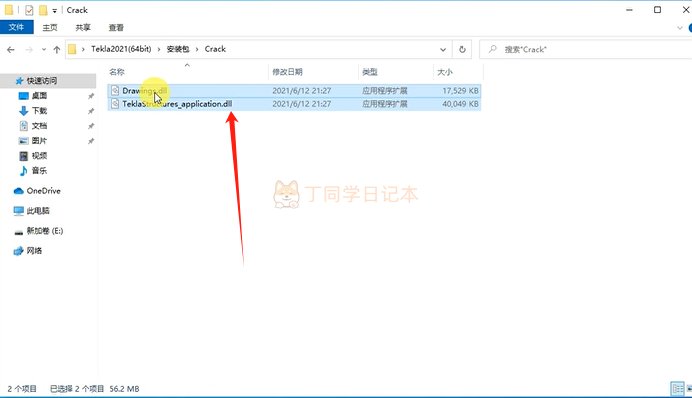Click Tekla2021(64bit) breadcrumb
The height and width of the screenshot is (398, 692).
(x=121, y=49)
